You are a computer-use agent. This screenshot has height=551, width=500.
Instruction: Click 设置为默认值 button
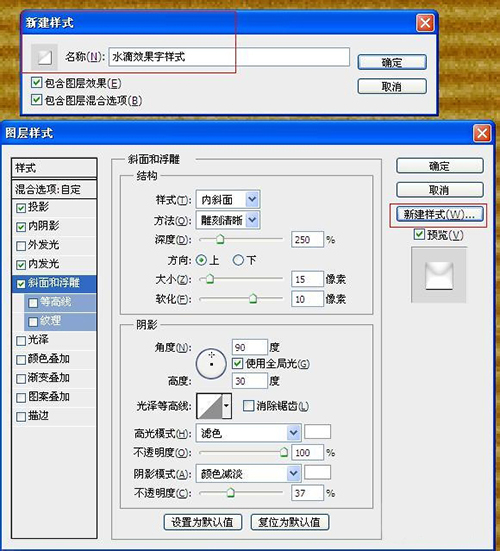(203, 522)
